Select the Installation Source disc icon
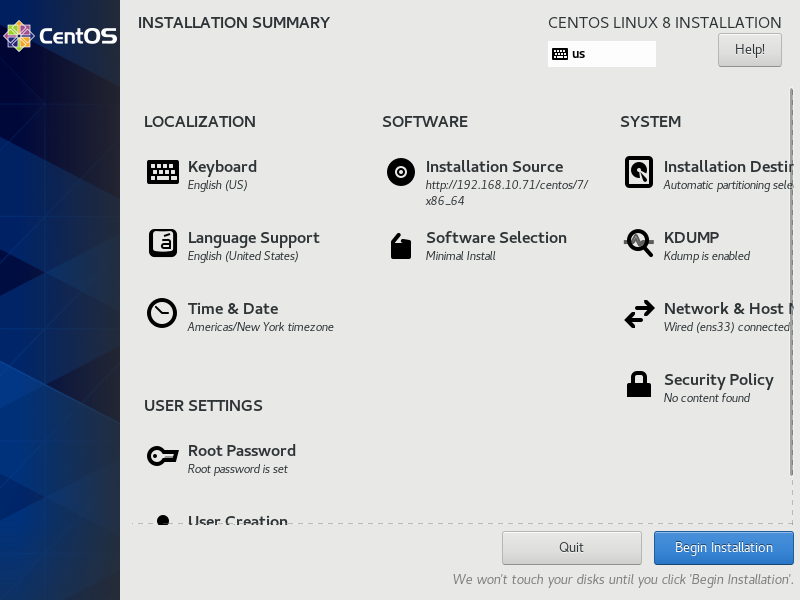This screenshot has height=600, width=800. 401,172
